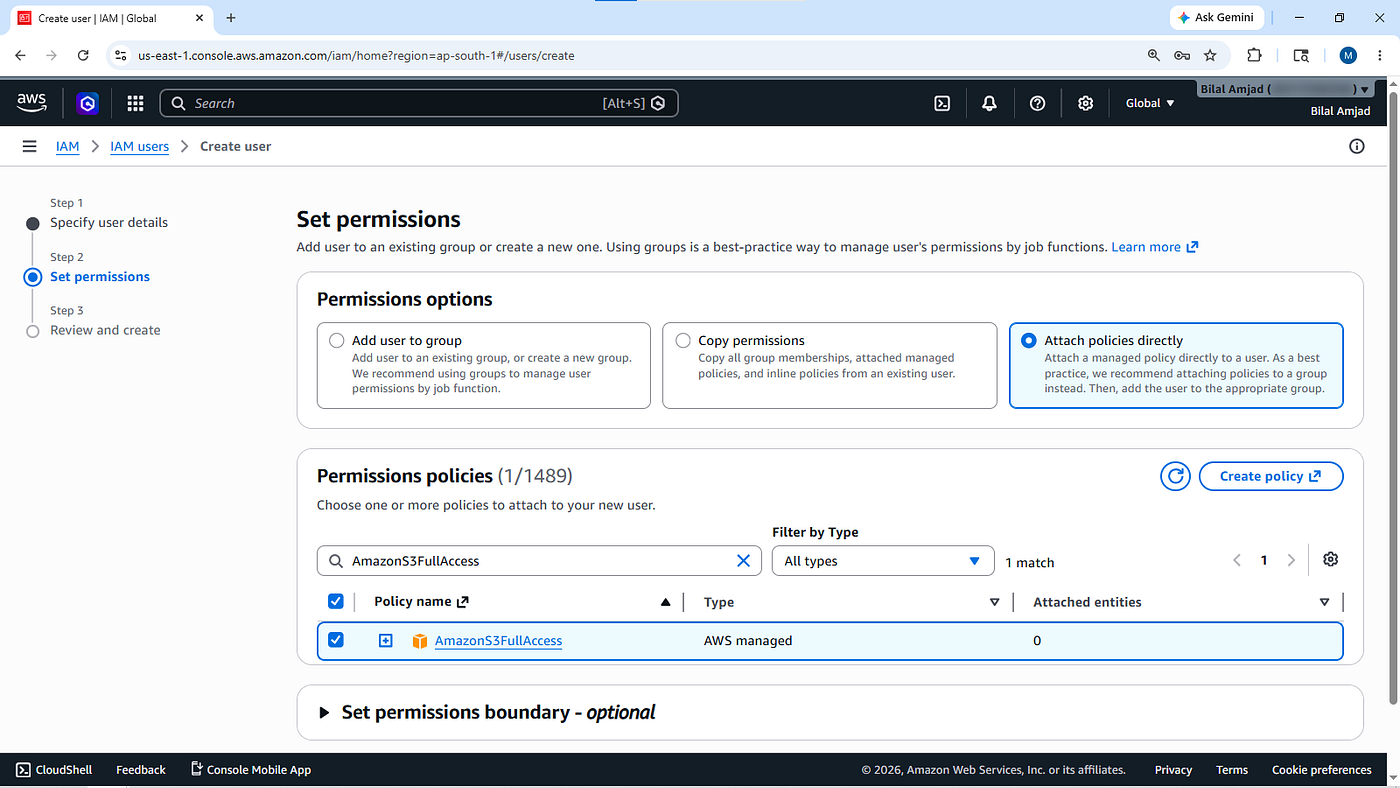Expand Set permissions boundary section
Image resolution: width=1400 pixels, height=788 pixels.
click(324, 713)
